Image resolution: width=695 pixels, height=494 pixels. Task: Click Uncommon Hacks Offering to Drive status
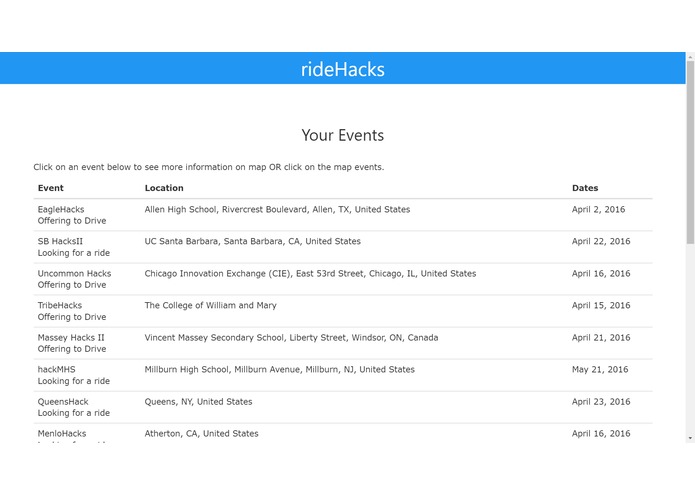(72, 285)
